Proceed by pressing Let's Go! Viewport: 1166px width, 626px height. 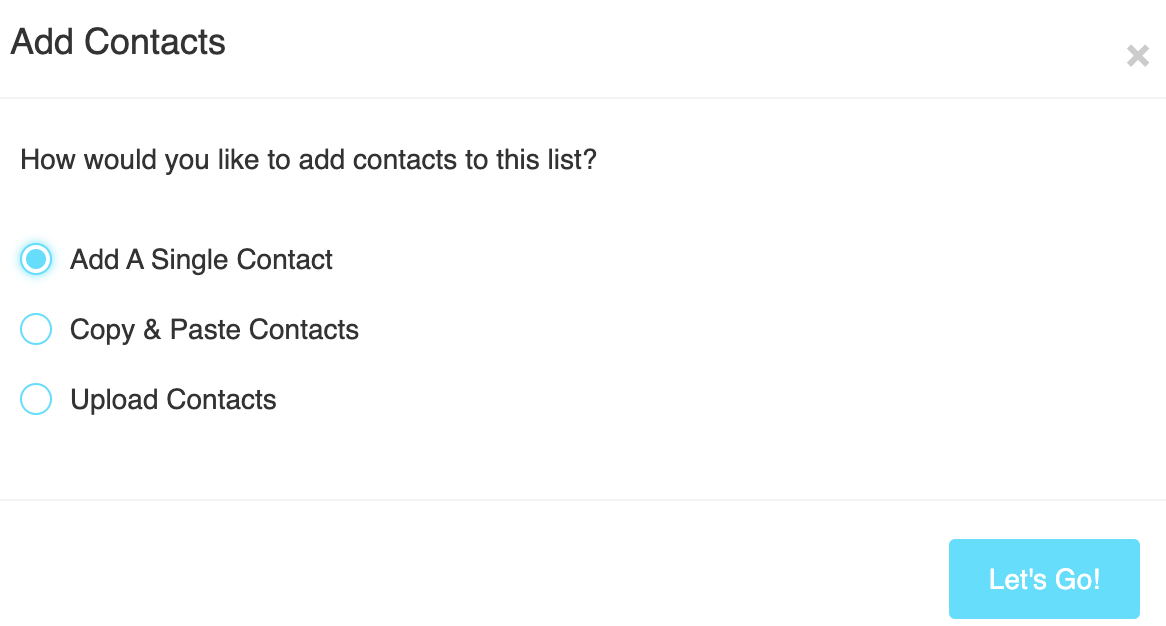[1044, 579]
